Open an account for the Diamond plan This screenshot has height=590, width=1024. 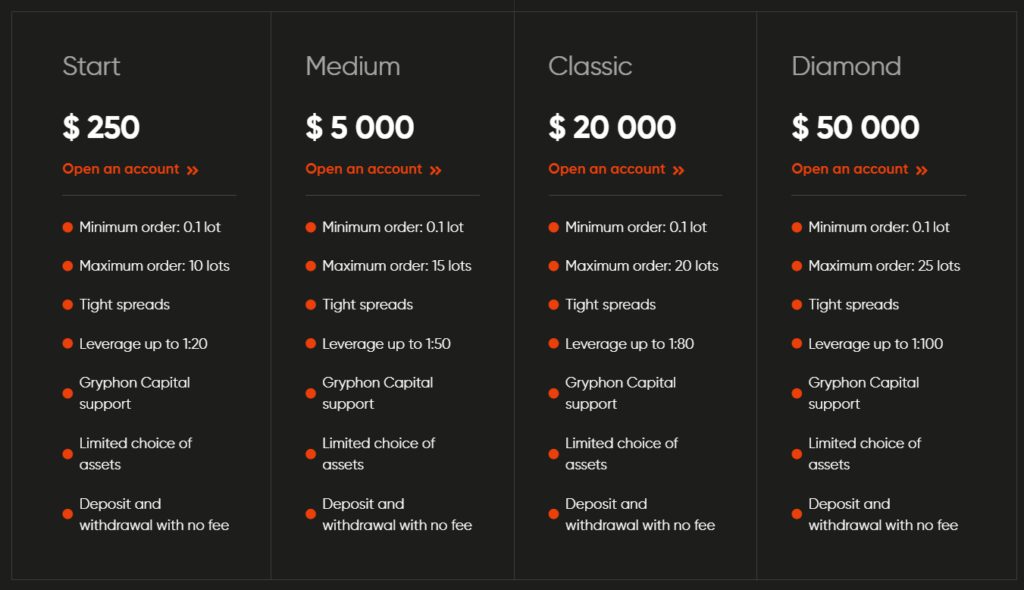851,169
